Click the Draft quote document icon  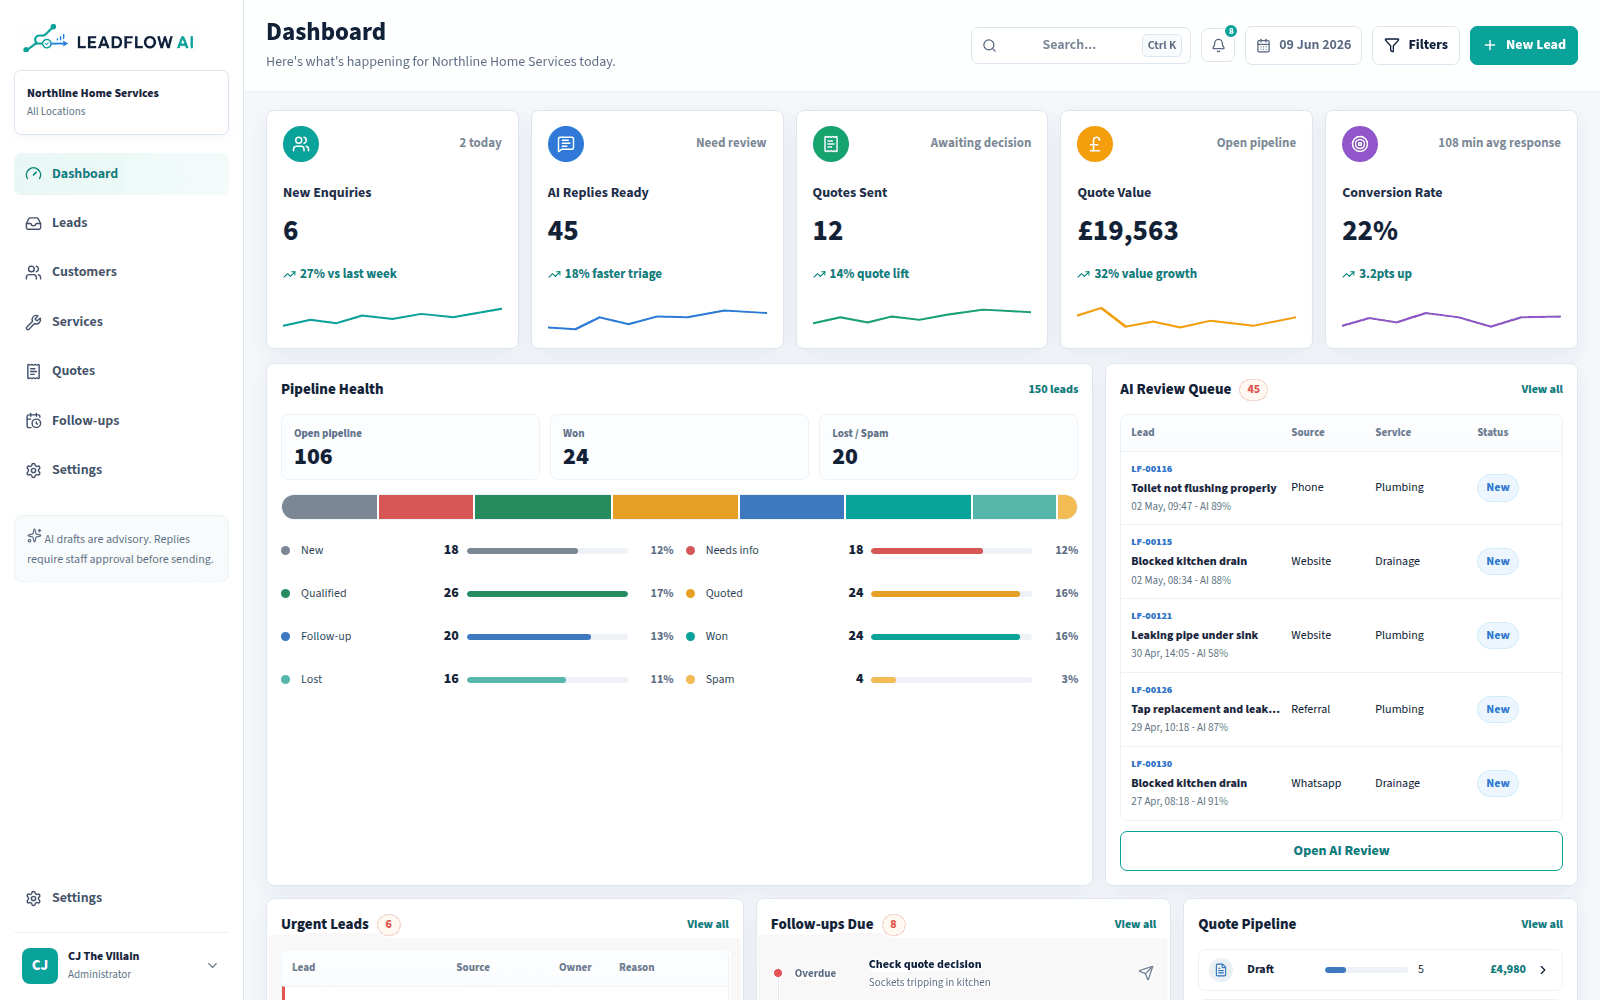coord(1221,969)
